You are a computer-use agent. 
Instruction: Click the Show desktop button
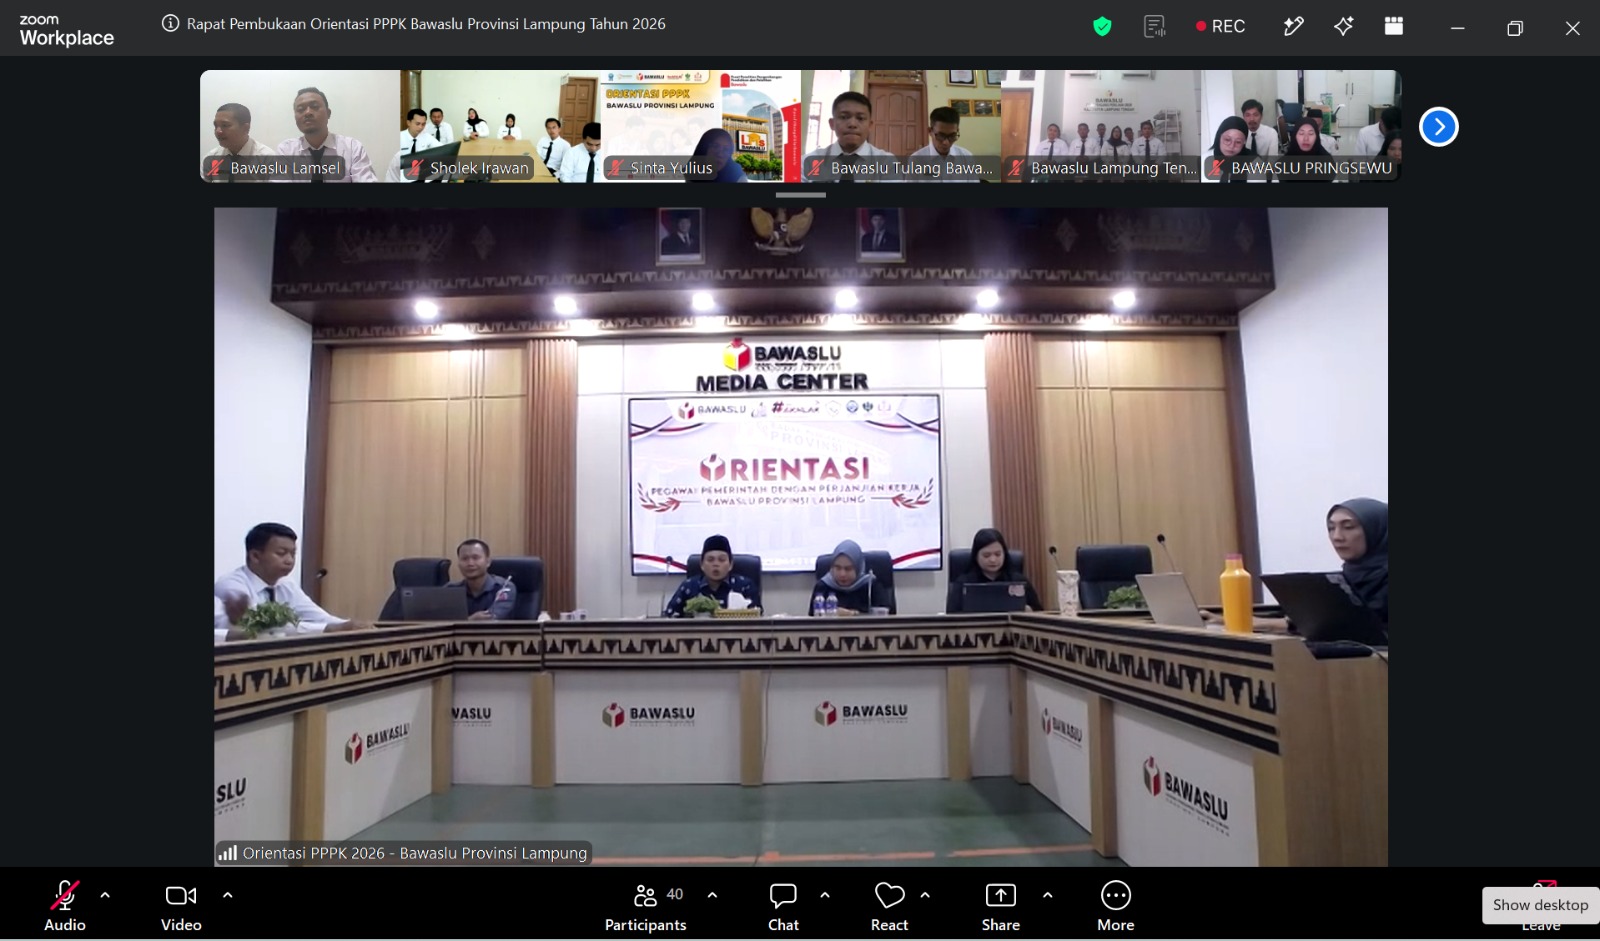(x=1540, y=905)
